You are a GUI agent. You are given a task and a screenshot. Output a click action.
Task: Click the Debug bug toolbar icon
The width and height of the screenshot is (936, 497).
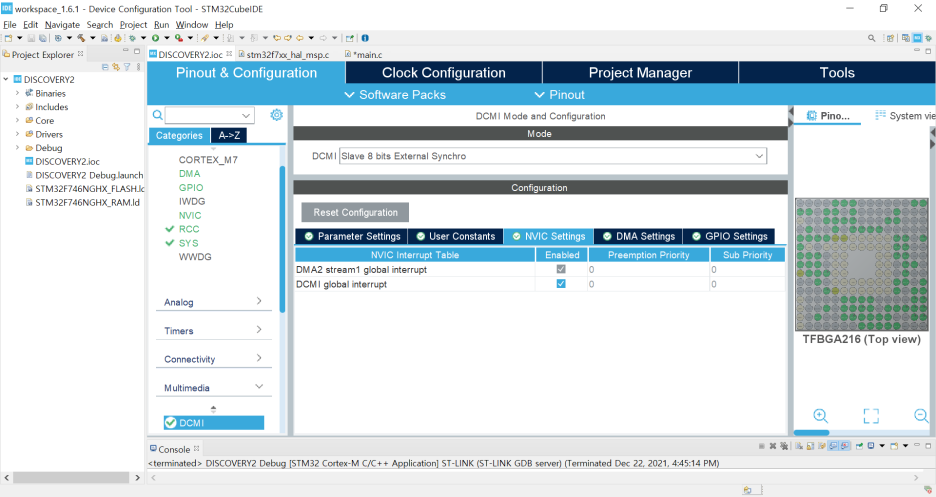[132, 38]
